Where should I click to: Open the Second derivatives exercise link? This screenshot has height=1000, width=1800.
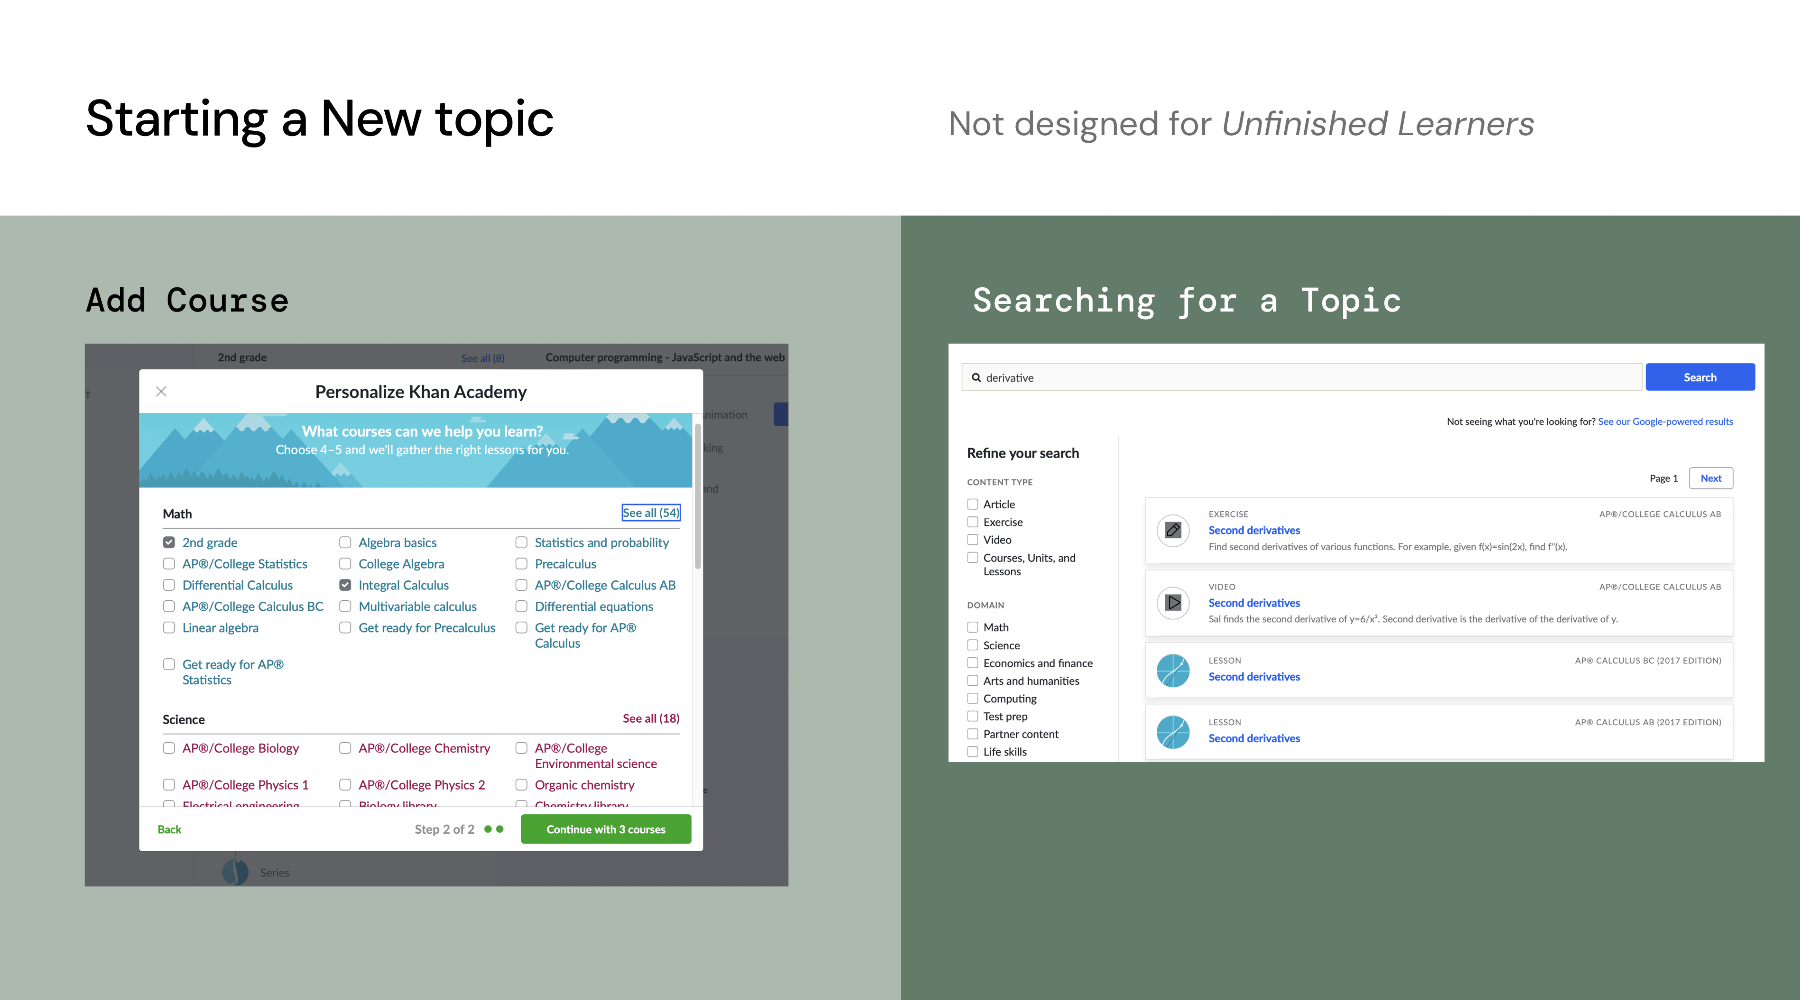coord(1254,531)
